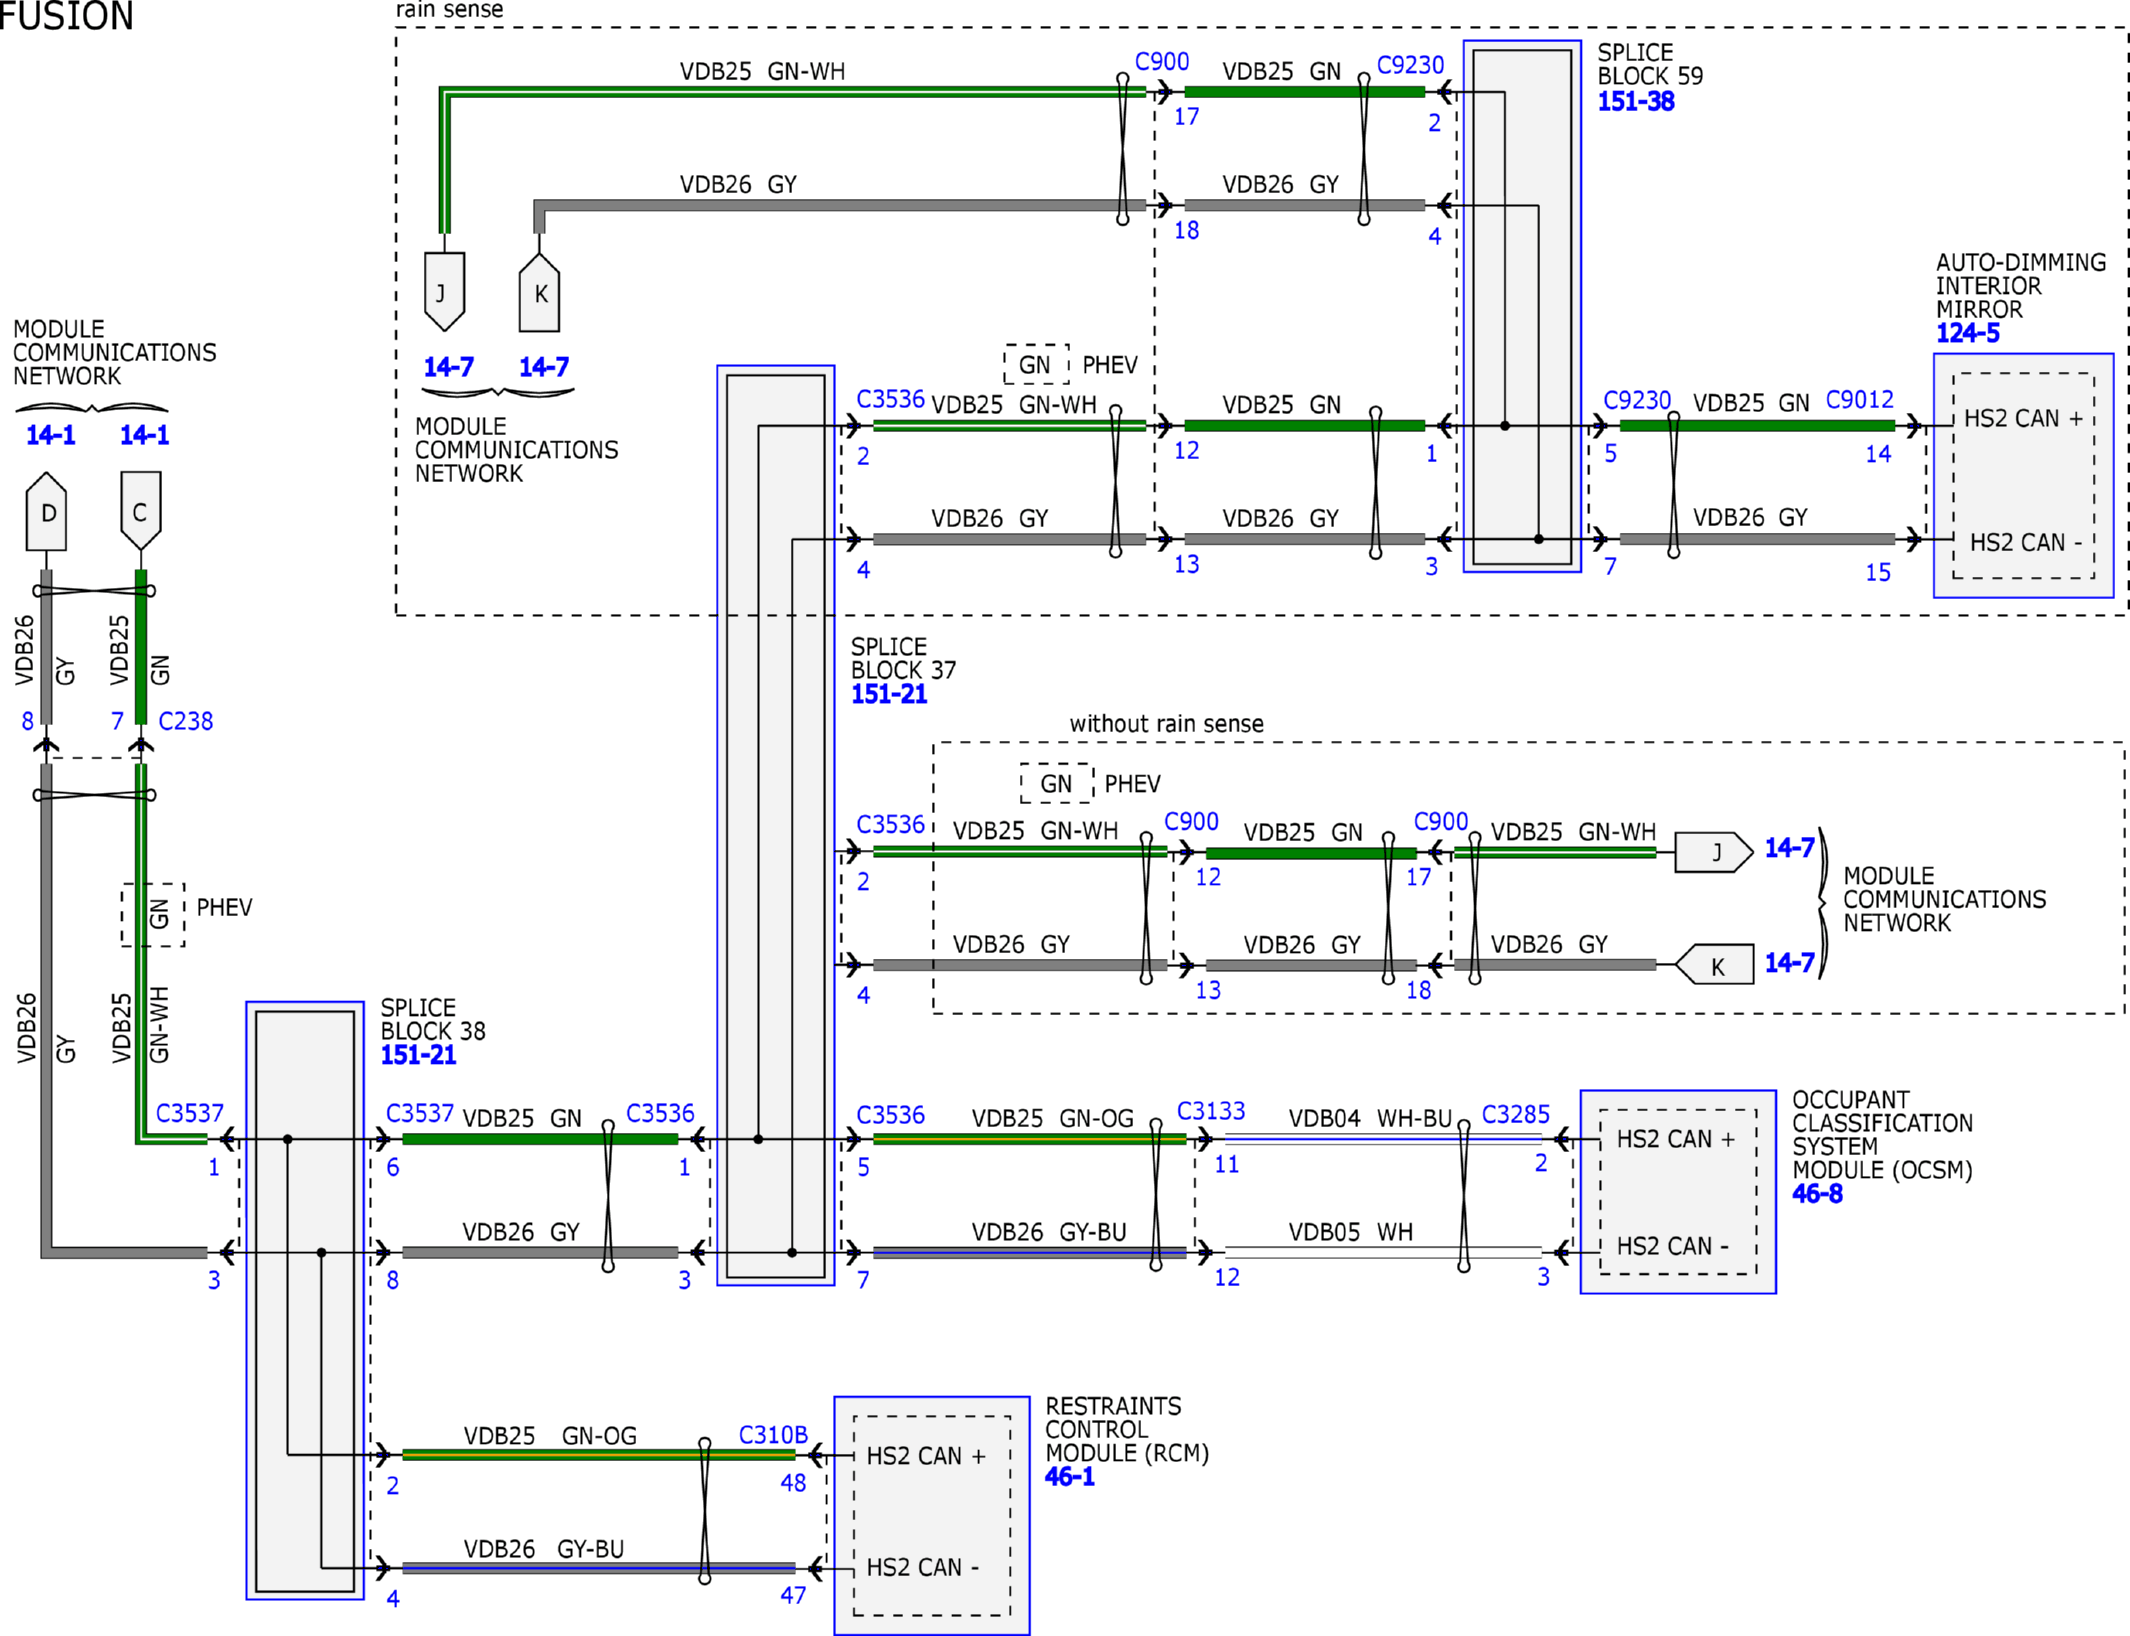This screenshot has height=1636, width=2130.
Task: Click the 14-1 link above the C connector
Action: (144, 435)
